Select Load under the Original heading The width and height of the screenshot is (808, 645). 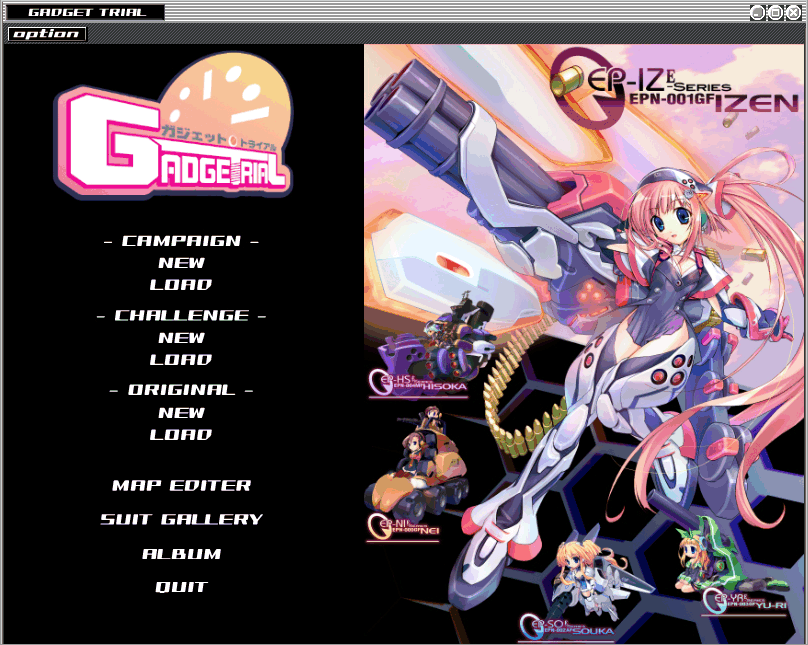click(x=181, y=435)
